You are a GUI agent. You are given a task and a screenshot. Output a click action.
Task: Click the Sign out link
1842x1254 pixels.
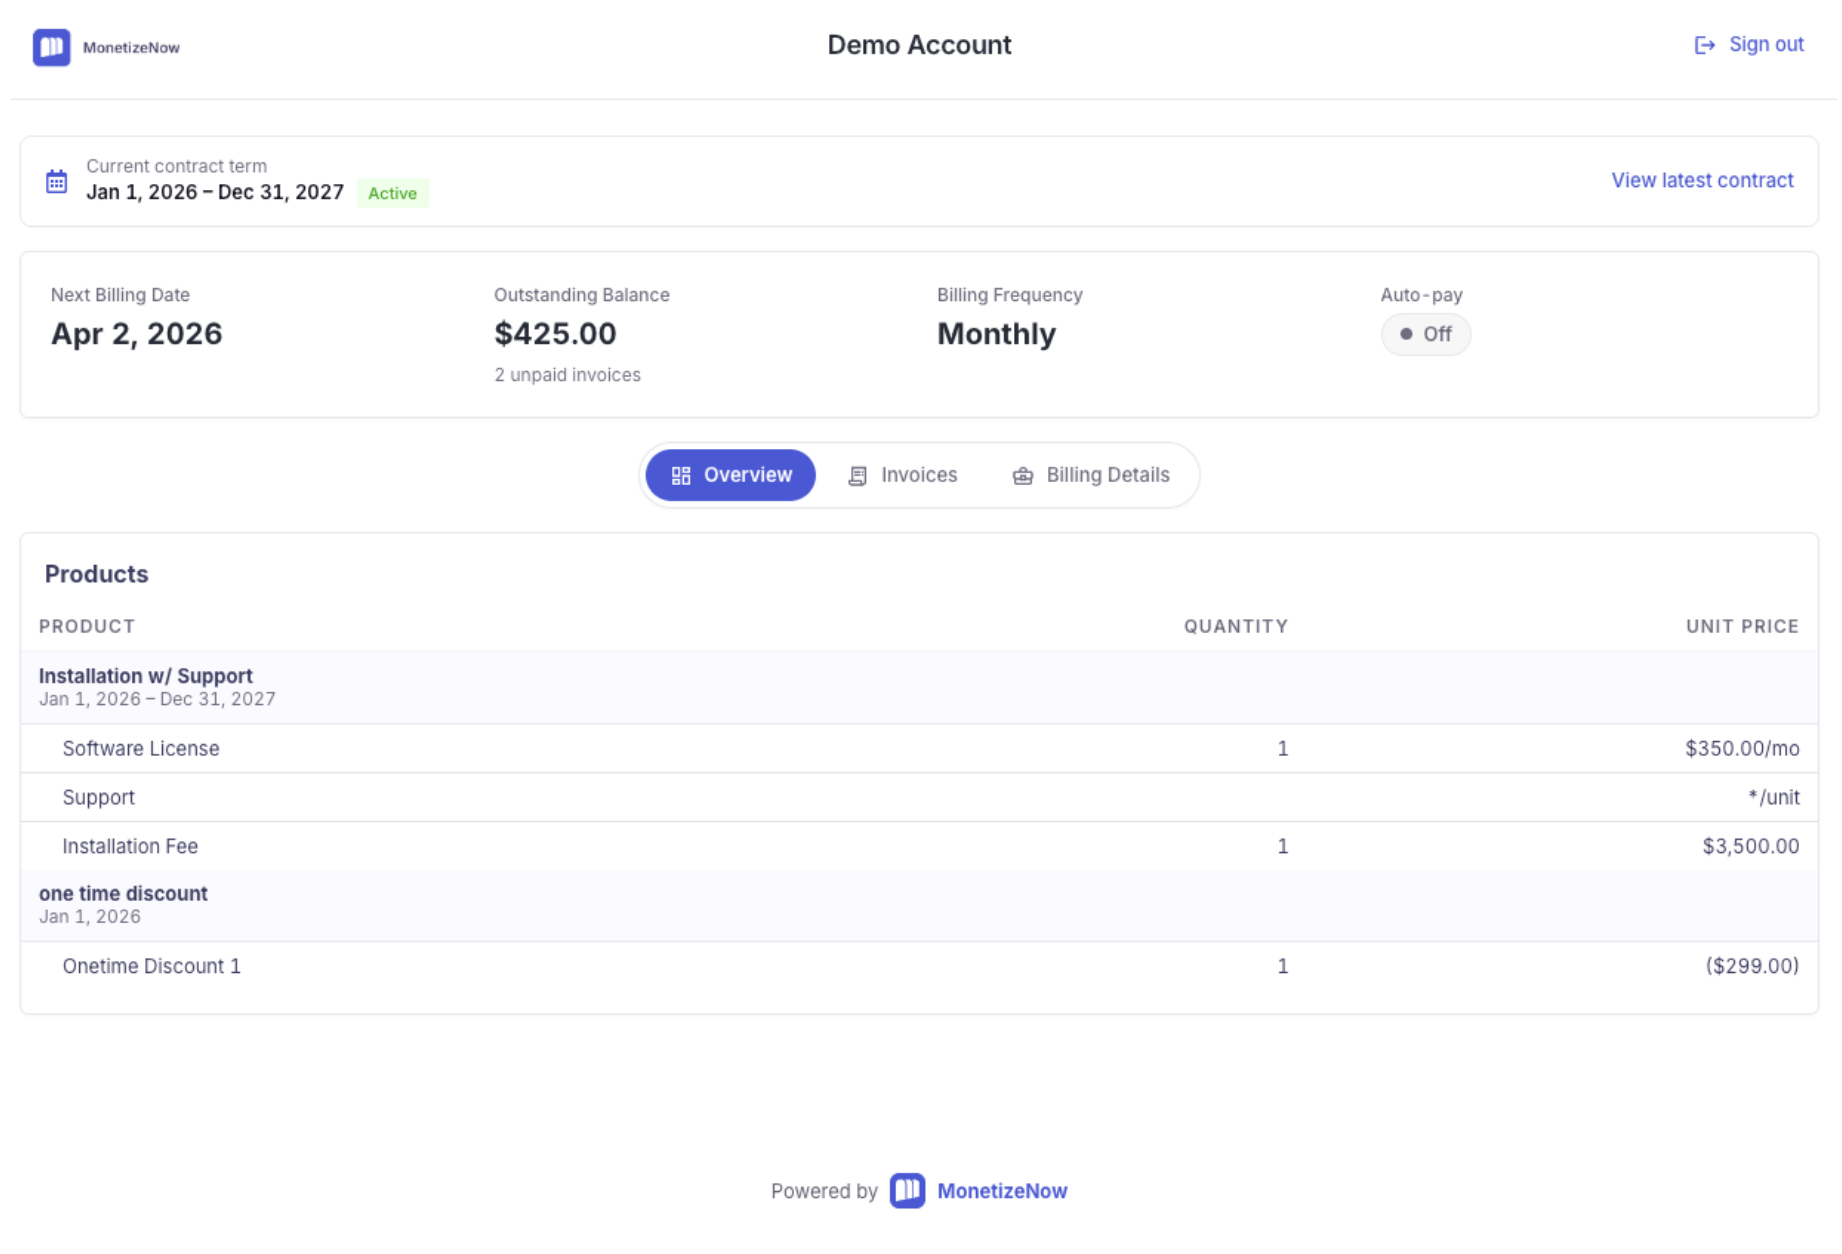(1749, 45)
